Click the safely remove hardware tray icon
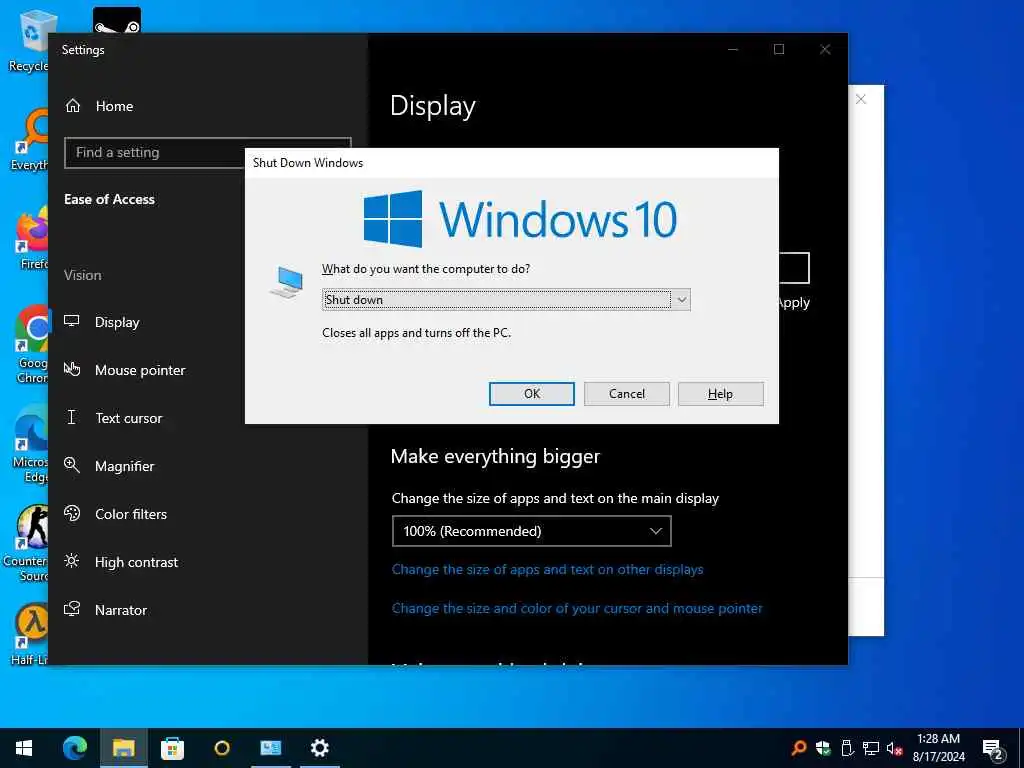This screenshot has width=1024, height=768. 847,748
